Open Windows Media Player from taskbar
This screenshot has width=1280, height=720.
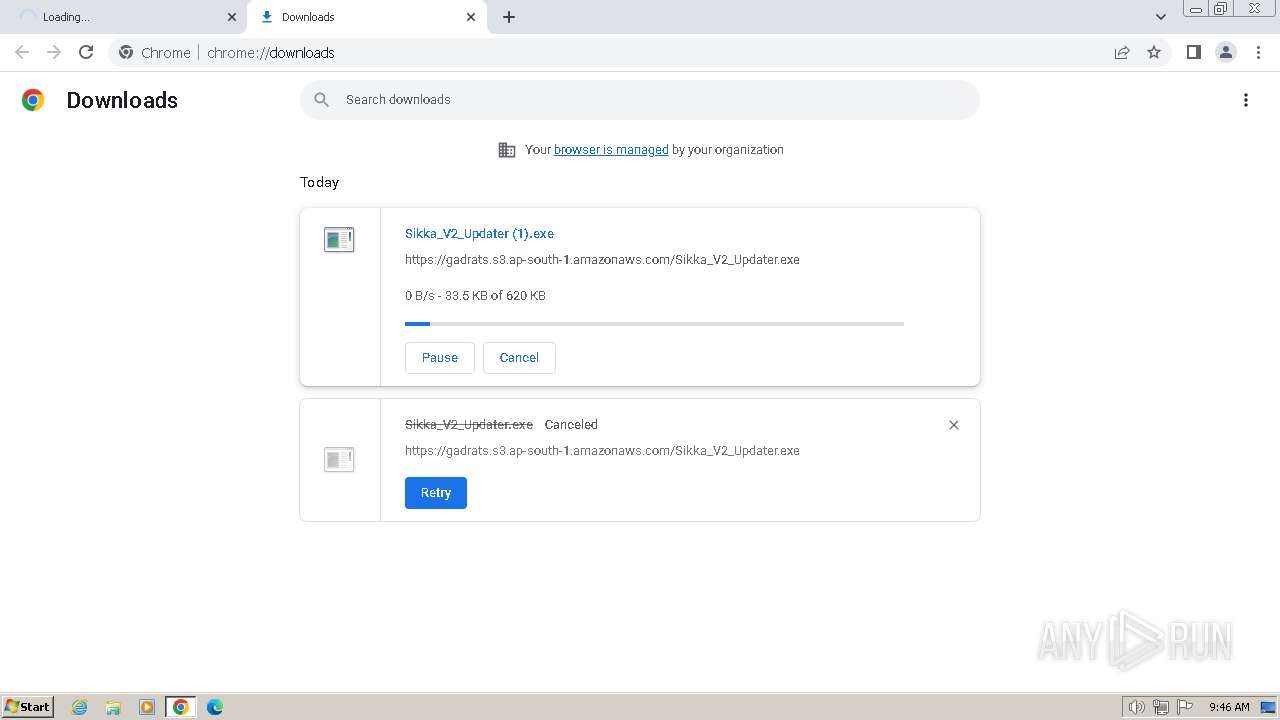click(147, 707)
